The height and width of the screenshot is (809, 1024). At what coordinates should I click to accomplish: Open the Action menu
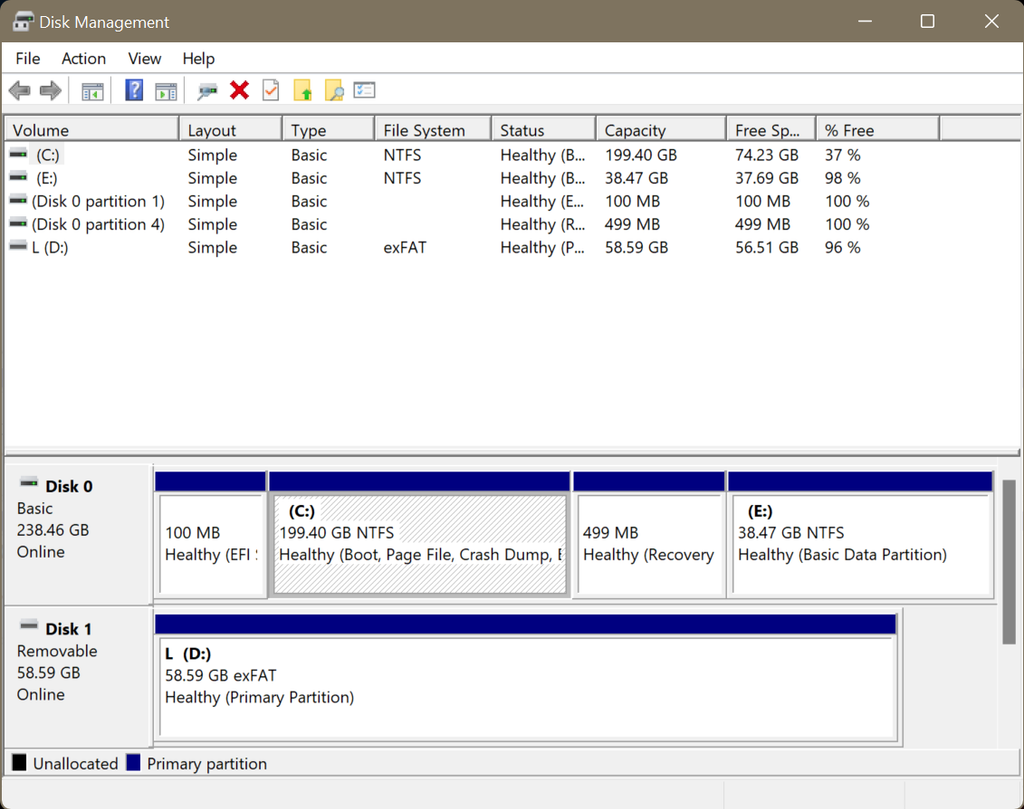click(x=84, y=59)
